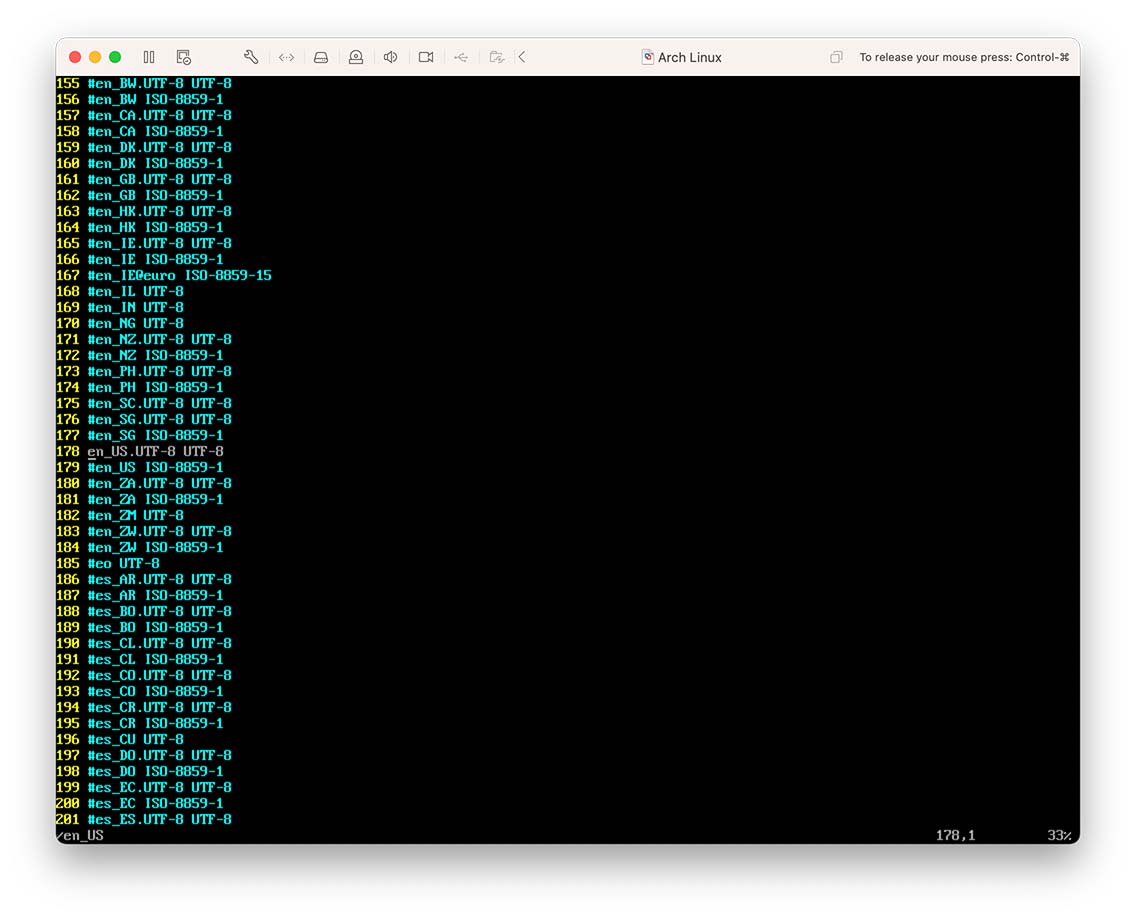Viewport: 1136px width, 918px height.
Task: Click the line #en_IE@euro ISO-8859-15
Action: [180, 275]
